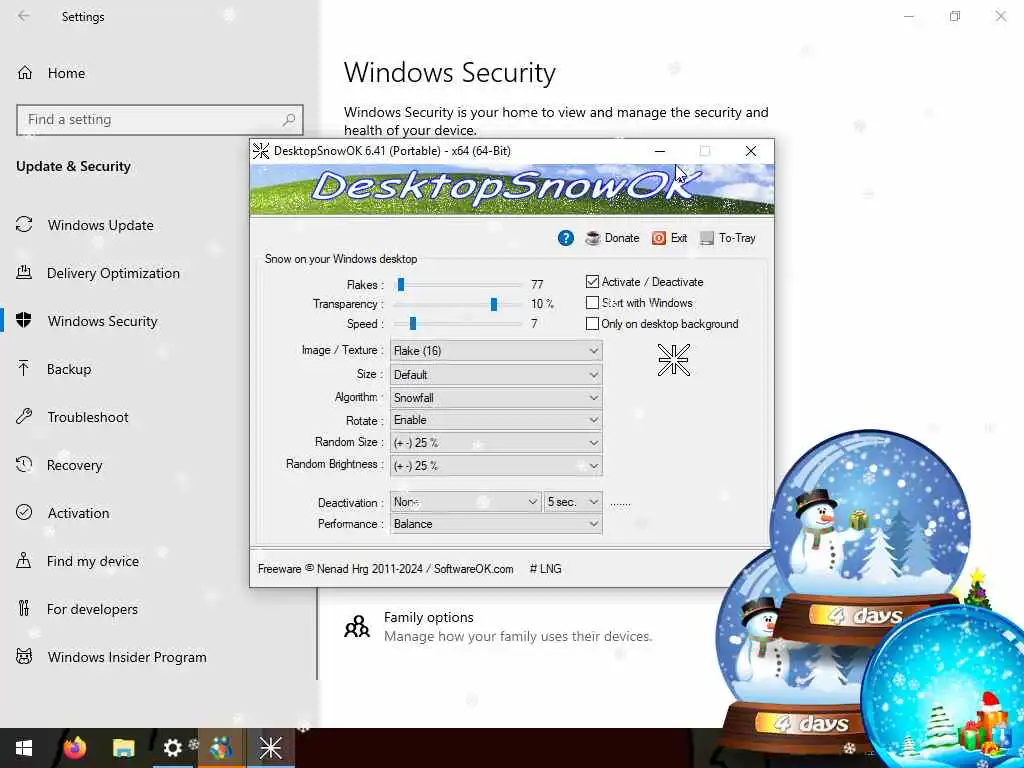Select Windows Update in Settings sidebar
1024x768 pixels.
point(101,225)
